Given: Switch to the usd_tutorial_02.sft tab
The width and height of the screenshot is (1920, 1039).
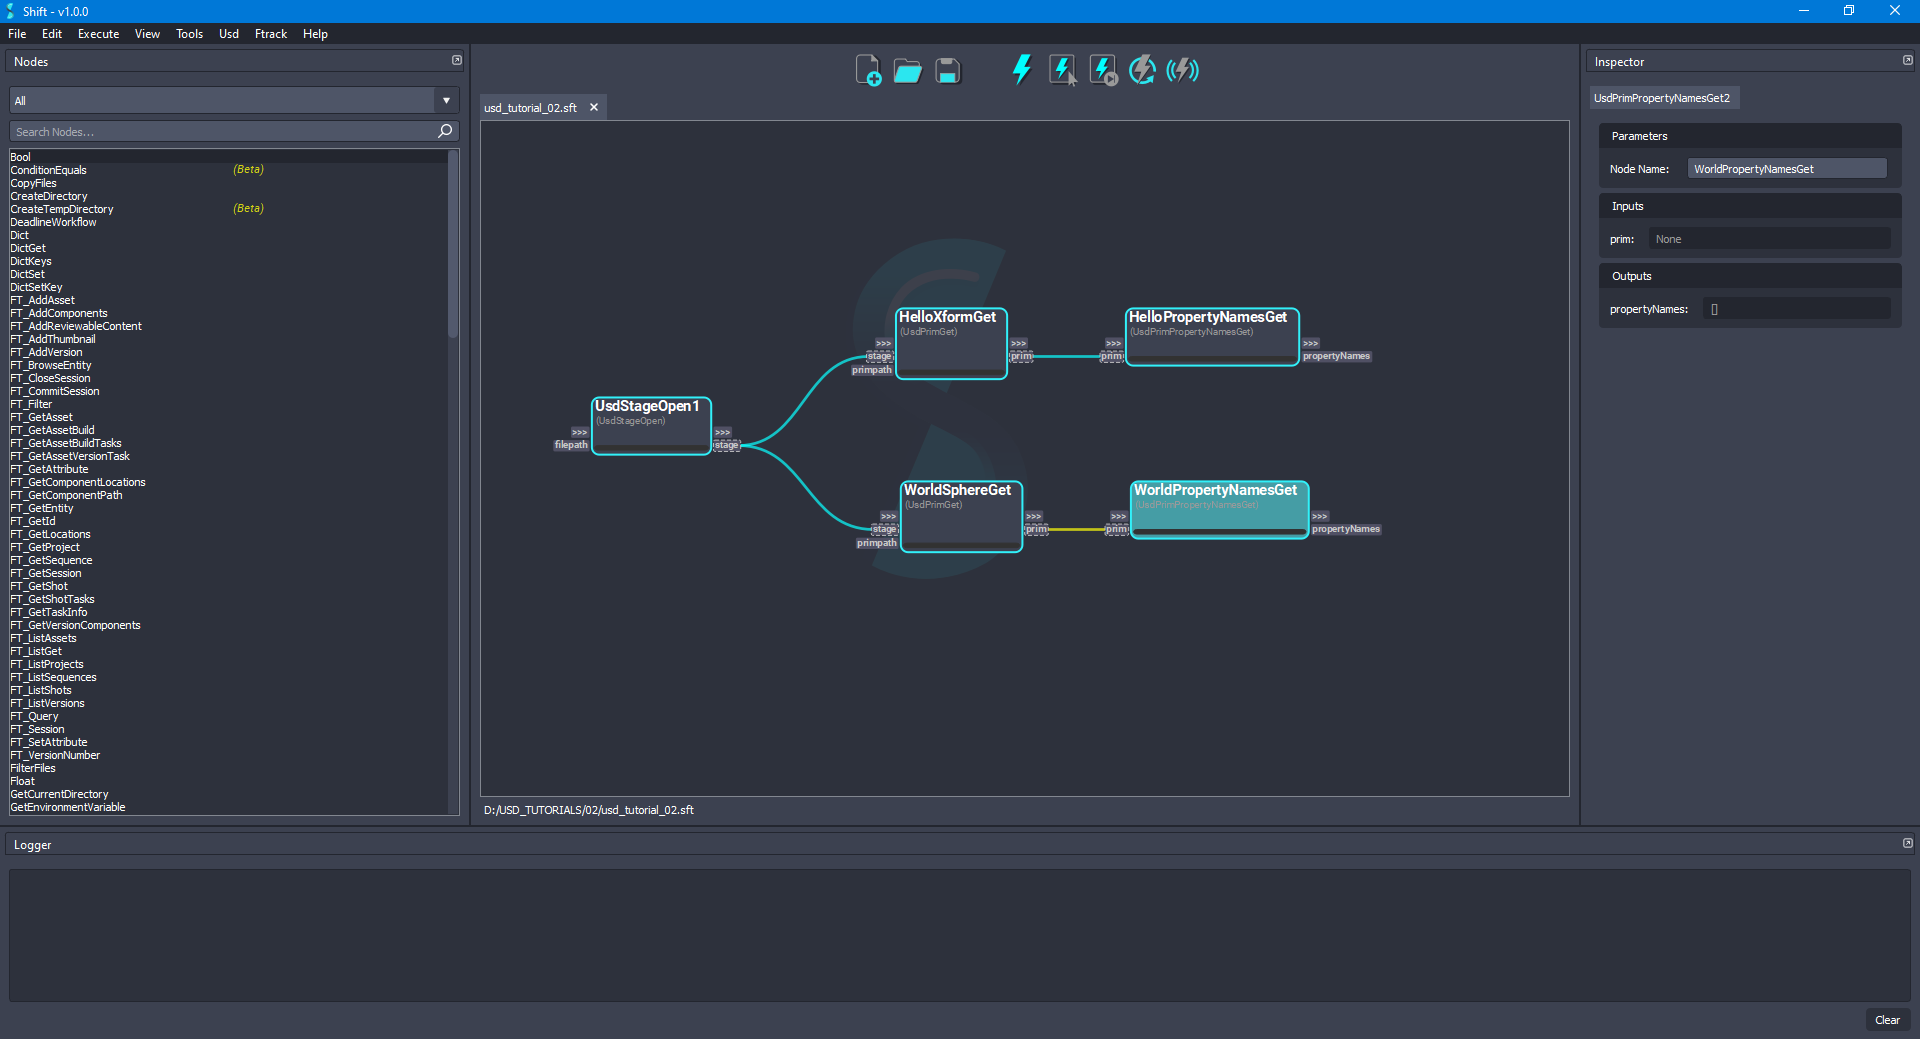Looking at the screenshot, I should click(530, 107).
